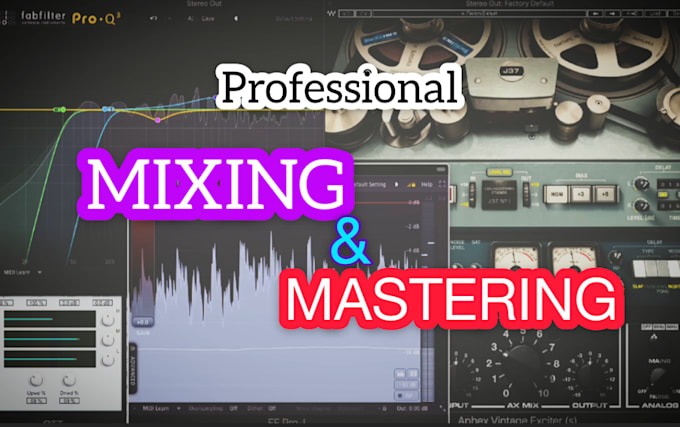Viewport: 680px width, 427px height.
Task: Click the Out: 0.00 dB readout in Pro-L
Action: click(414, 408)
